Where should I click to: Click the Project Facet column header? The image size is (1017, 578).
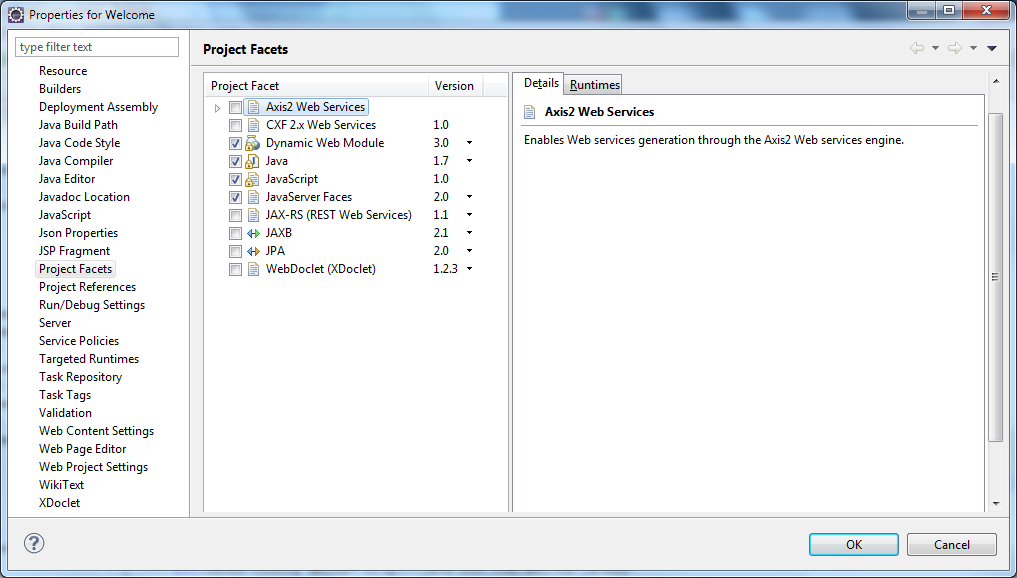[x=316, y=86]
